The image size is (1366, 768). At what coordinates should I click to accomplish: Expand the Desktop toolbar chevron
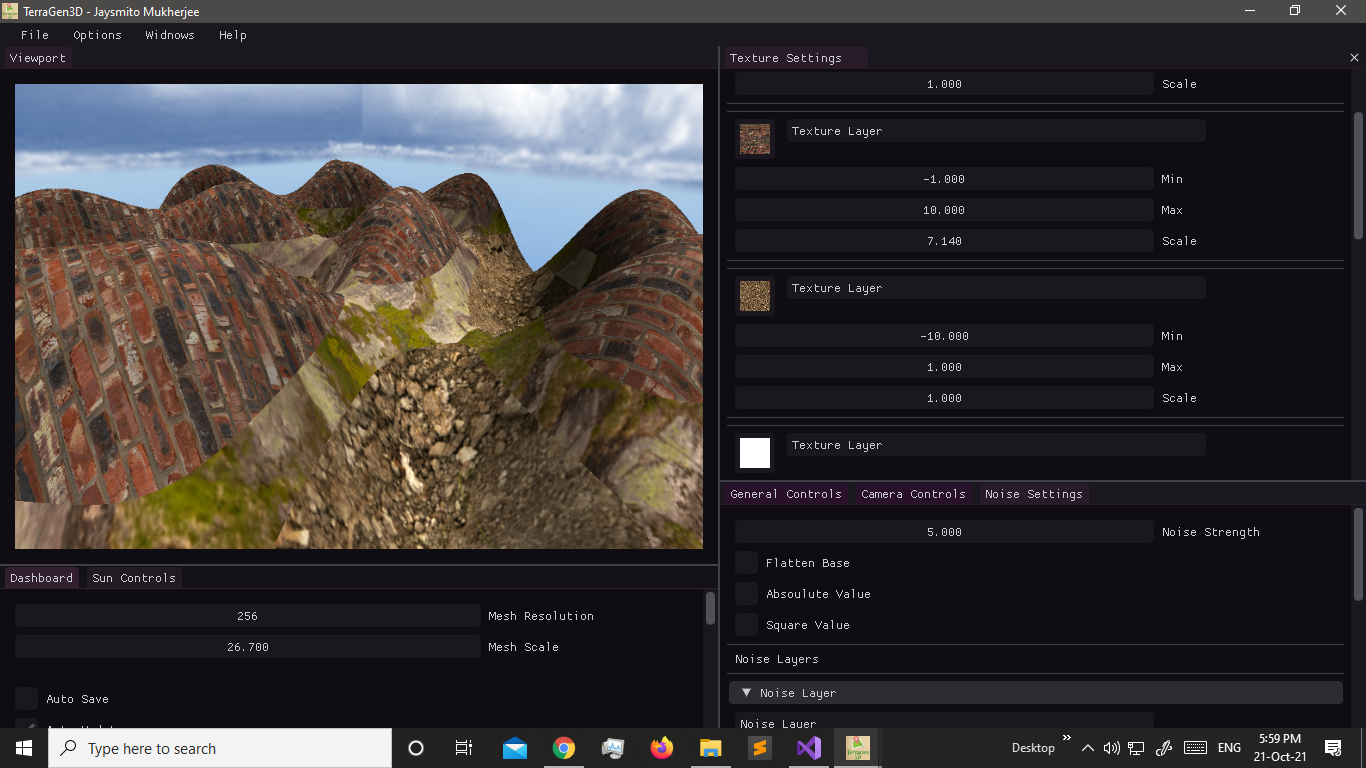click(x=1066, y=739)
